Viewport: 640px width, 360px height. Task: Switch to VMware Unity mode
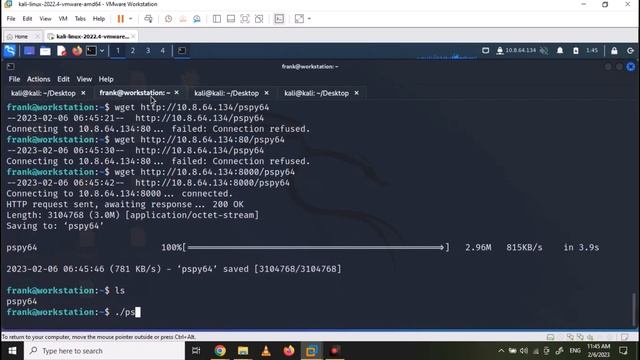(x=259, y=19)
